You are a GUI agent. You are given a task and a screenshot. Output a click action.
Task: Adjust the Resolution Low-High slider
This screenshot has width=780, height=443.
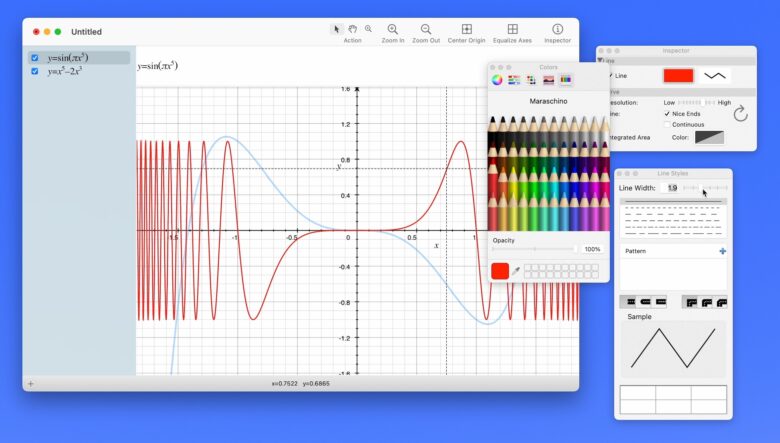tap(696, 102)
